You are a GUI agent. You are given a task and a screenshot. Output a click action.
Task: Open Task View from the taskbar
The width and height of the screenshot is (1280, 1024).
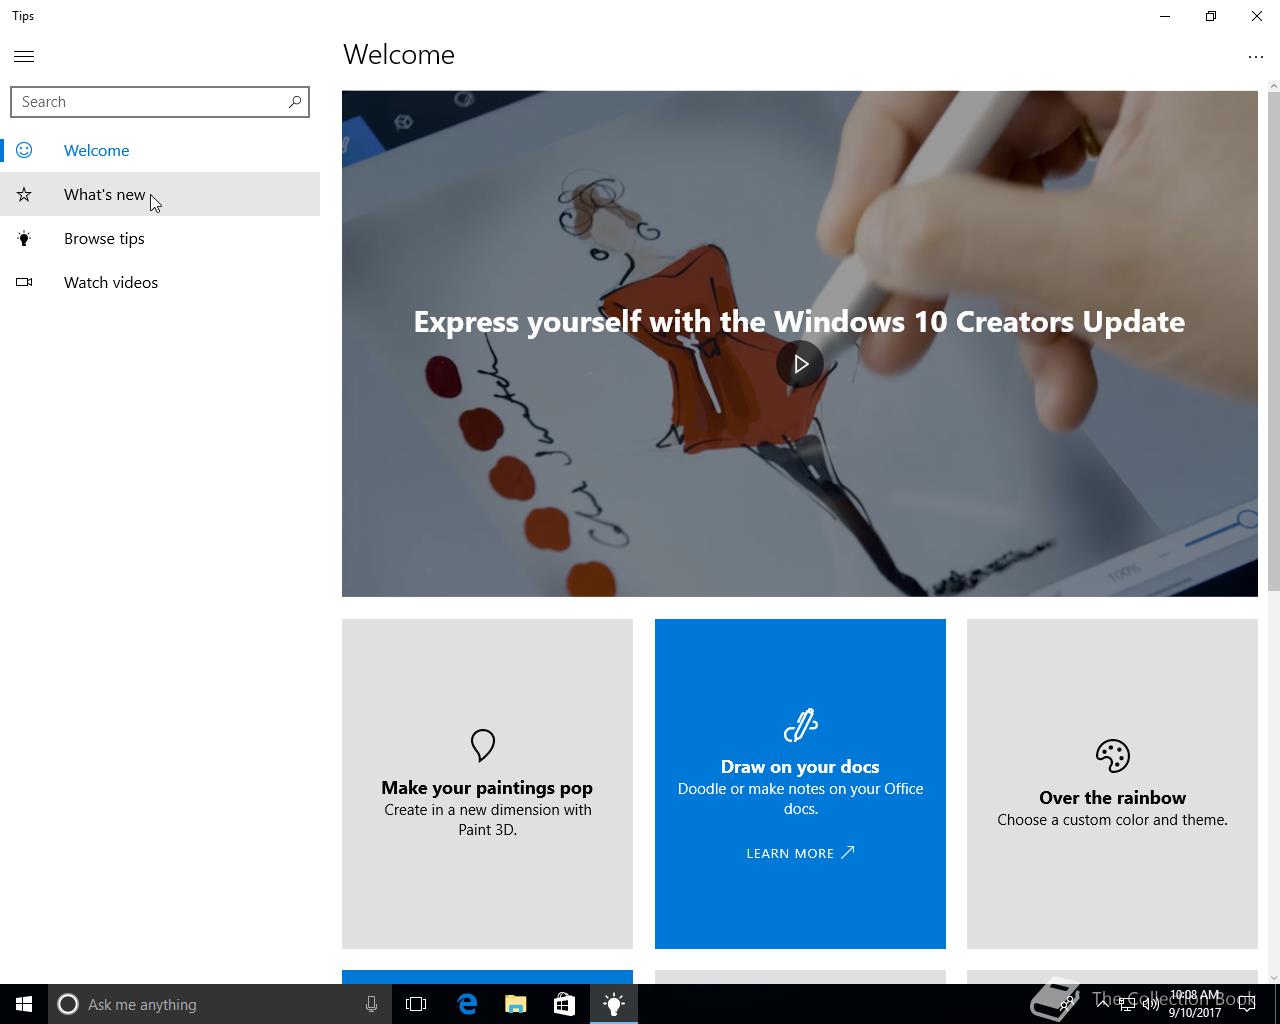pyautogui.click(x=416, y=1004)
